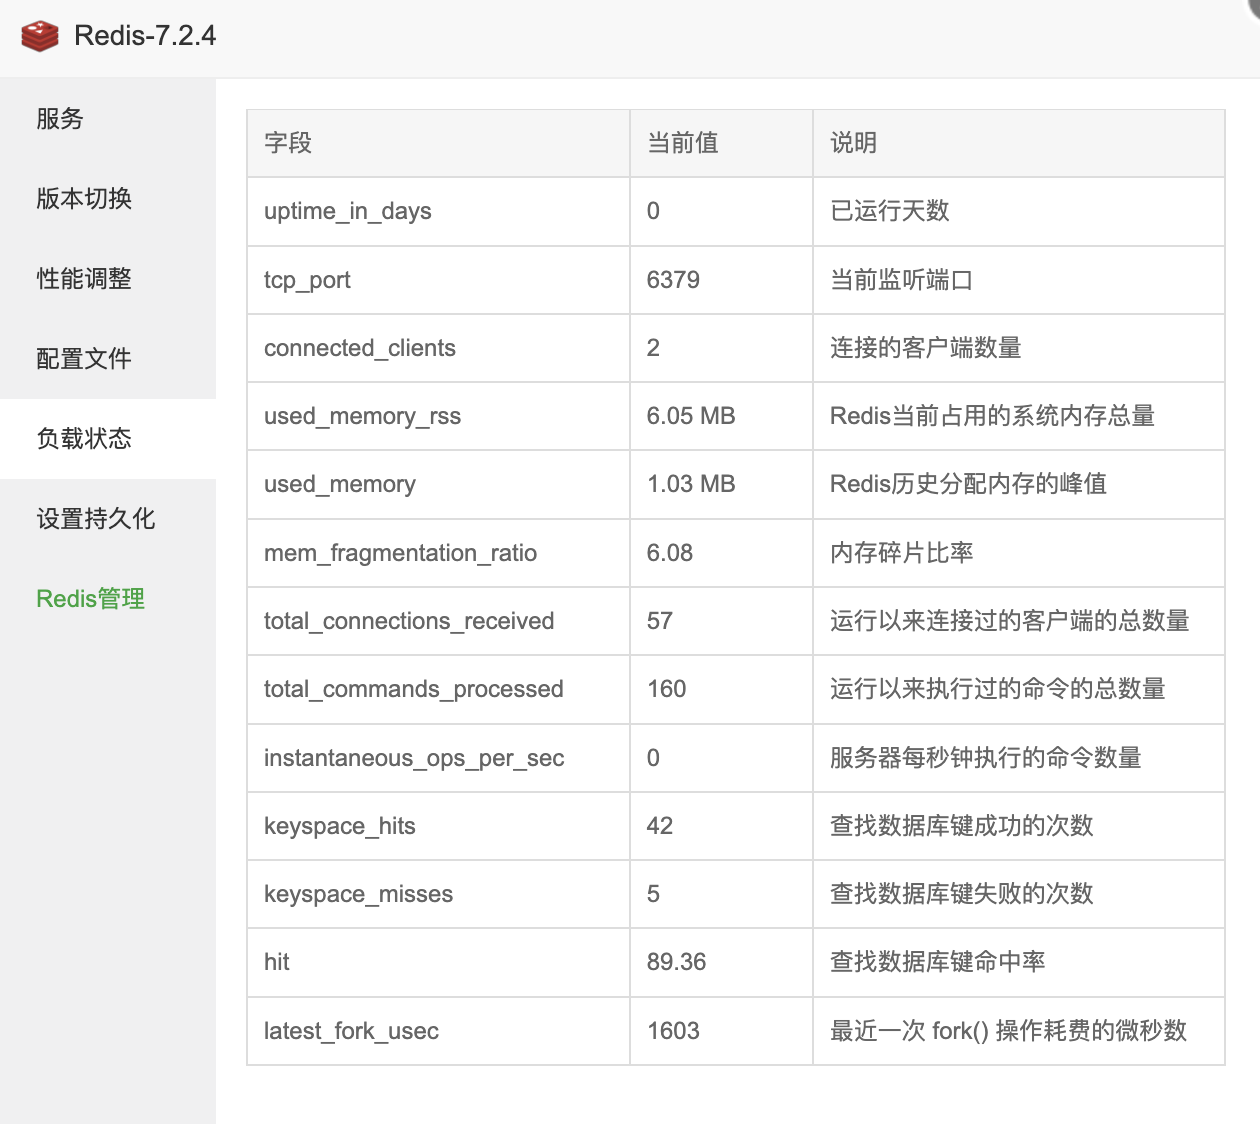Select mem_fragmentation_ratio field cell
This screenshot has height=1124, width=1260.
[438, 553]
